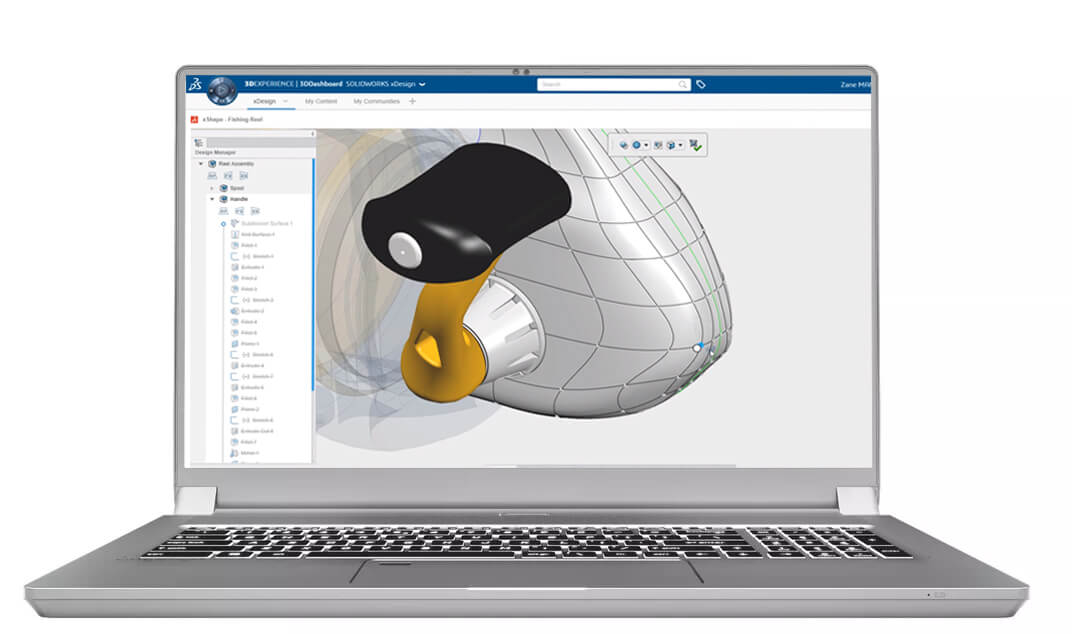
Task: Collapse the Reel Assembly tree node
Action: click(x=200, y=164)
